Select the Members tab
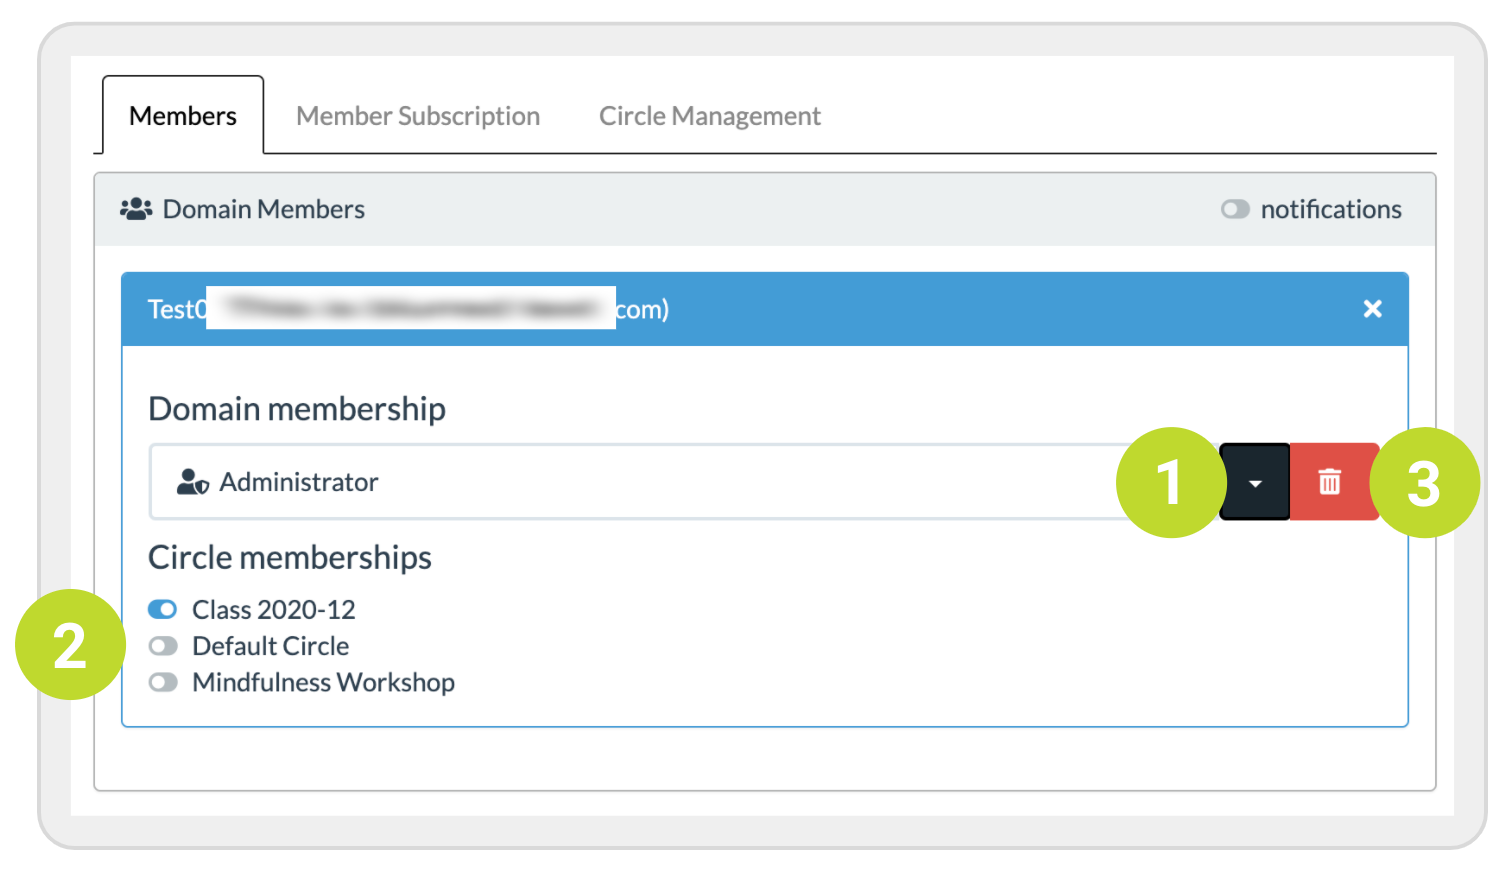Image resolution: width=1512 pixels, height=884 pixels. 182,115
